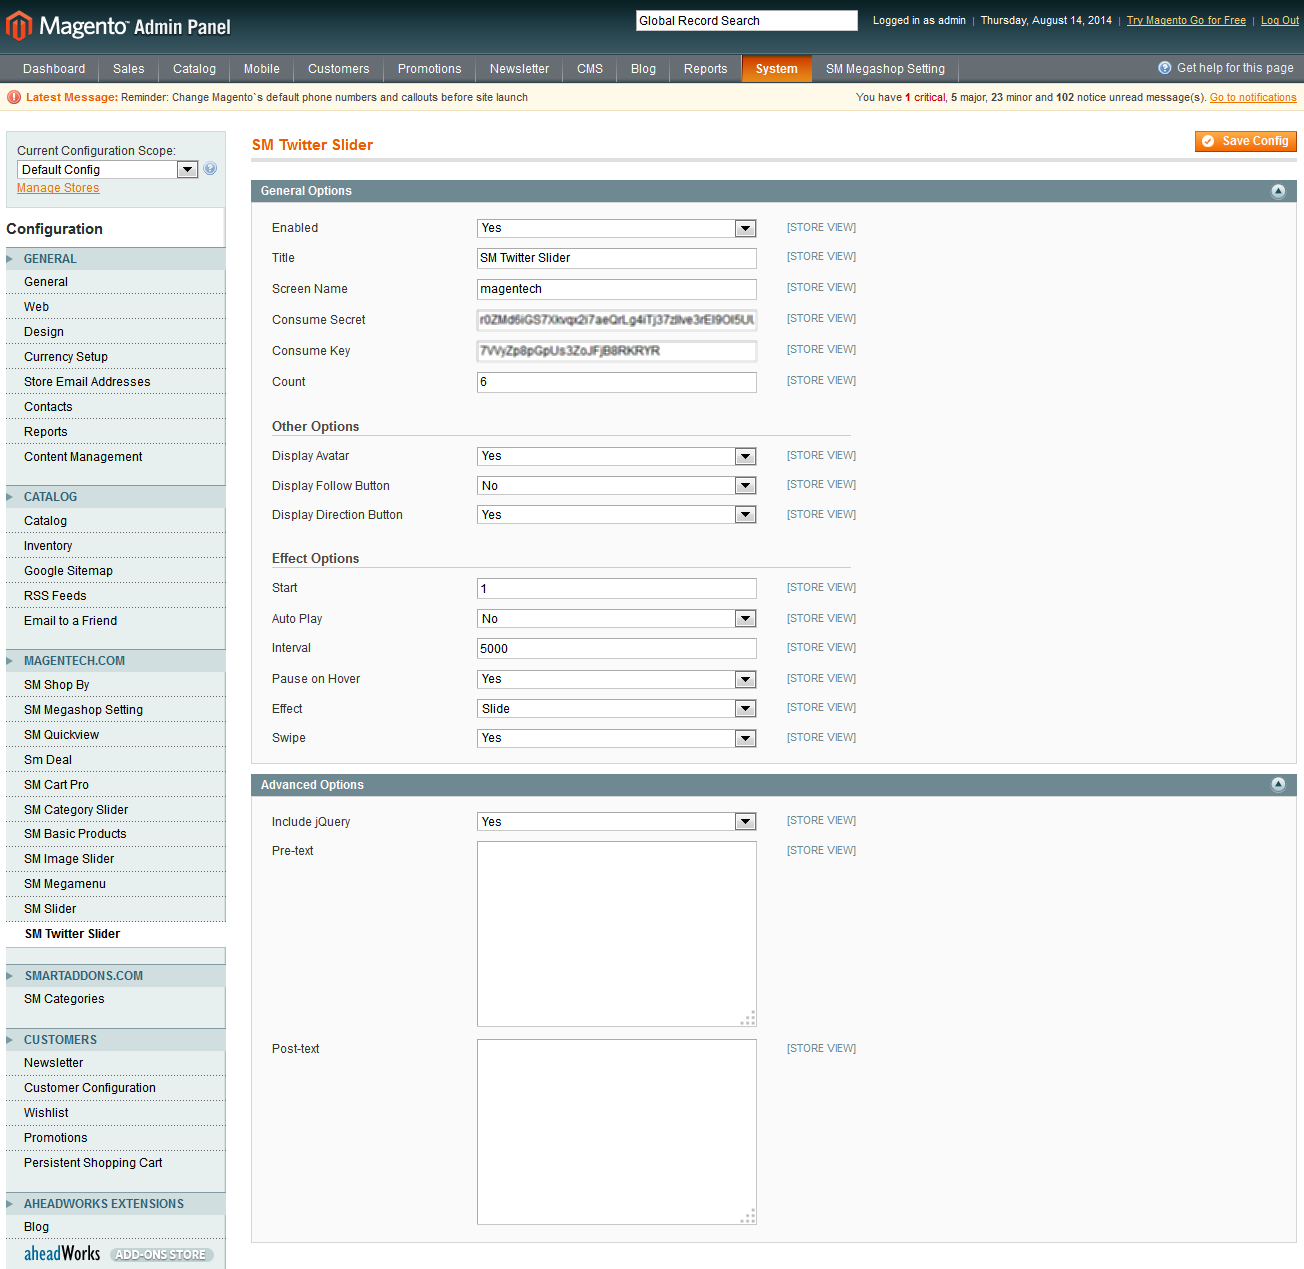
Task: Click the Magento logo icon
Action: (19, 25)
